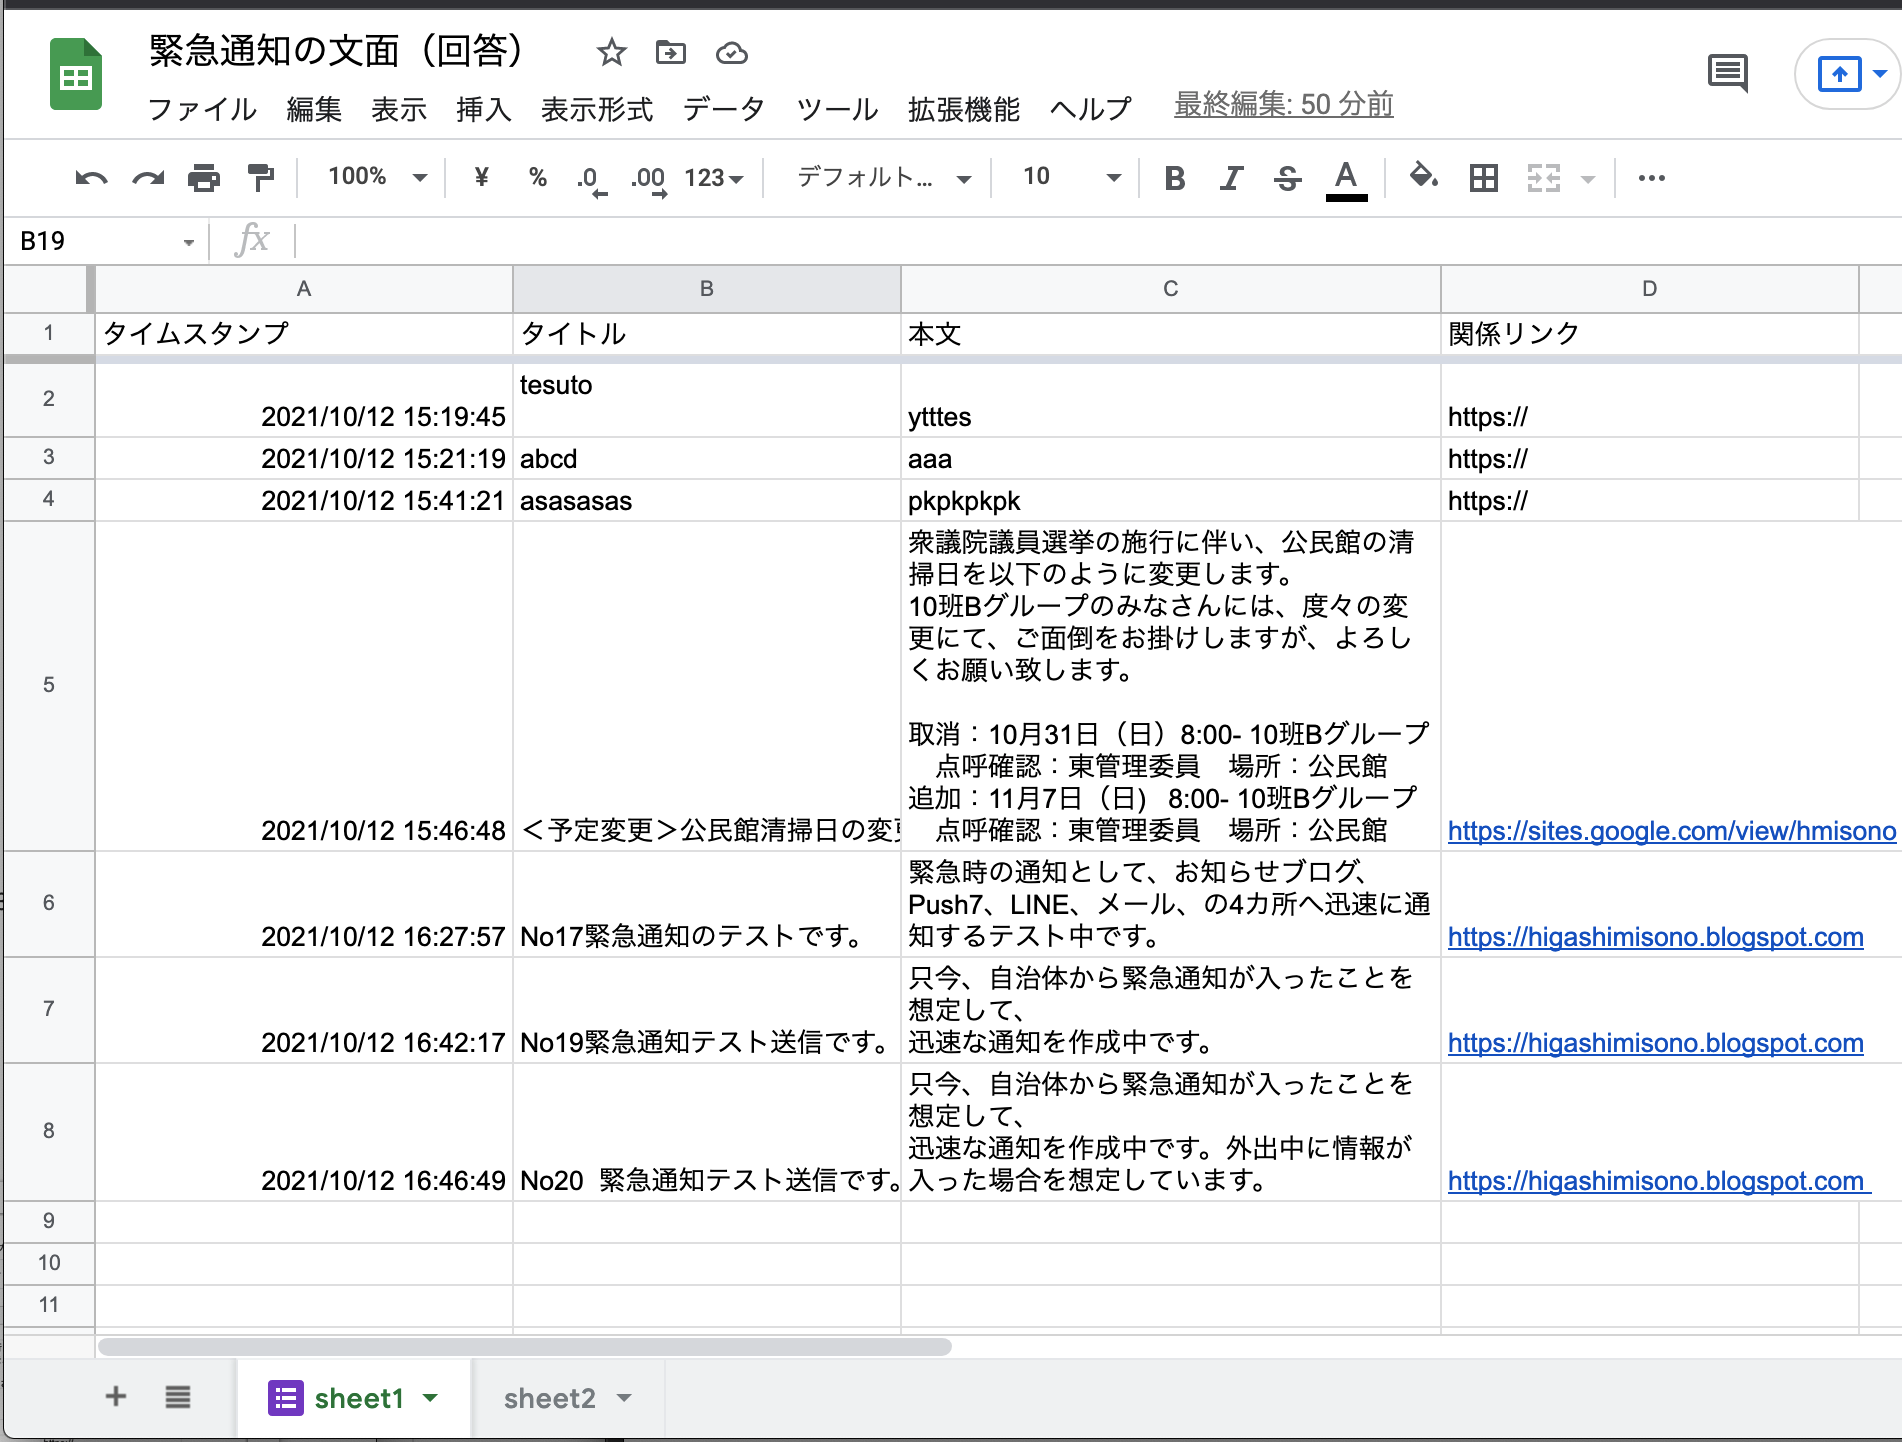Click the undo arrow icon
The width and height of the screenshot is (1902, 1442).
click(x=91, y=178)
